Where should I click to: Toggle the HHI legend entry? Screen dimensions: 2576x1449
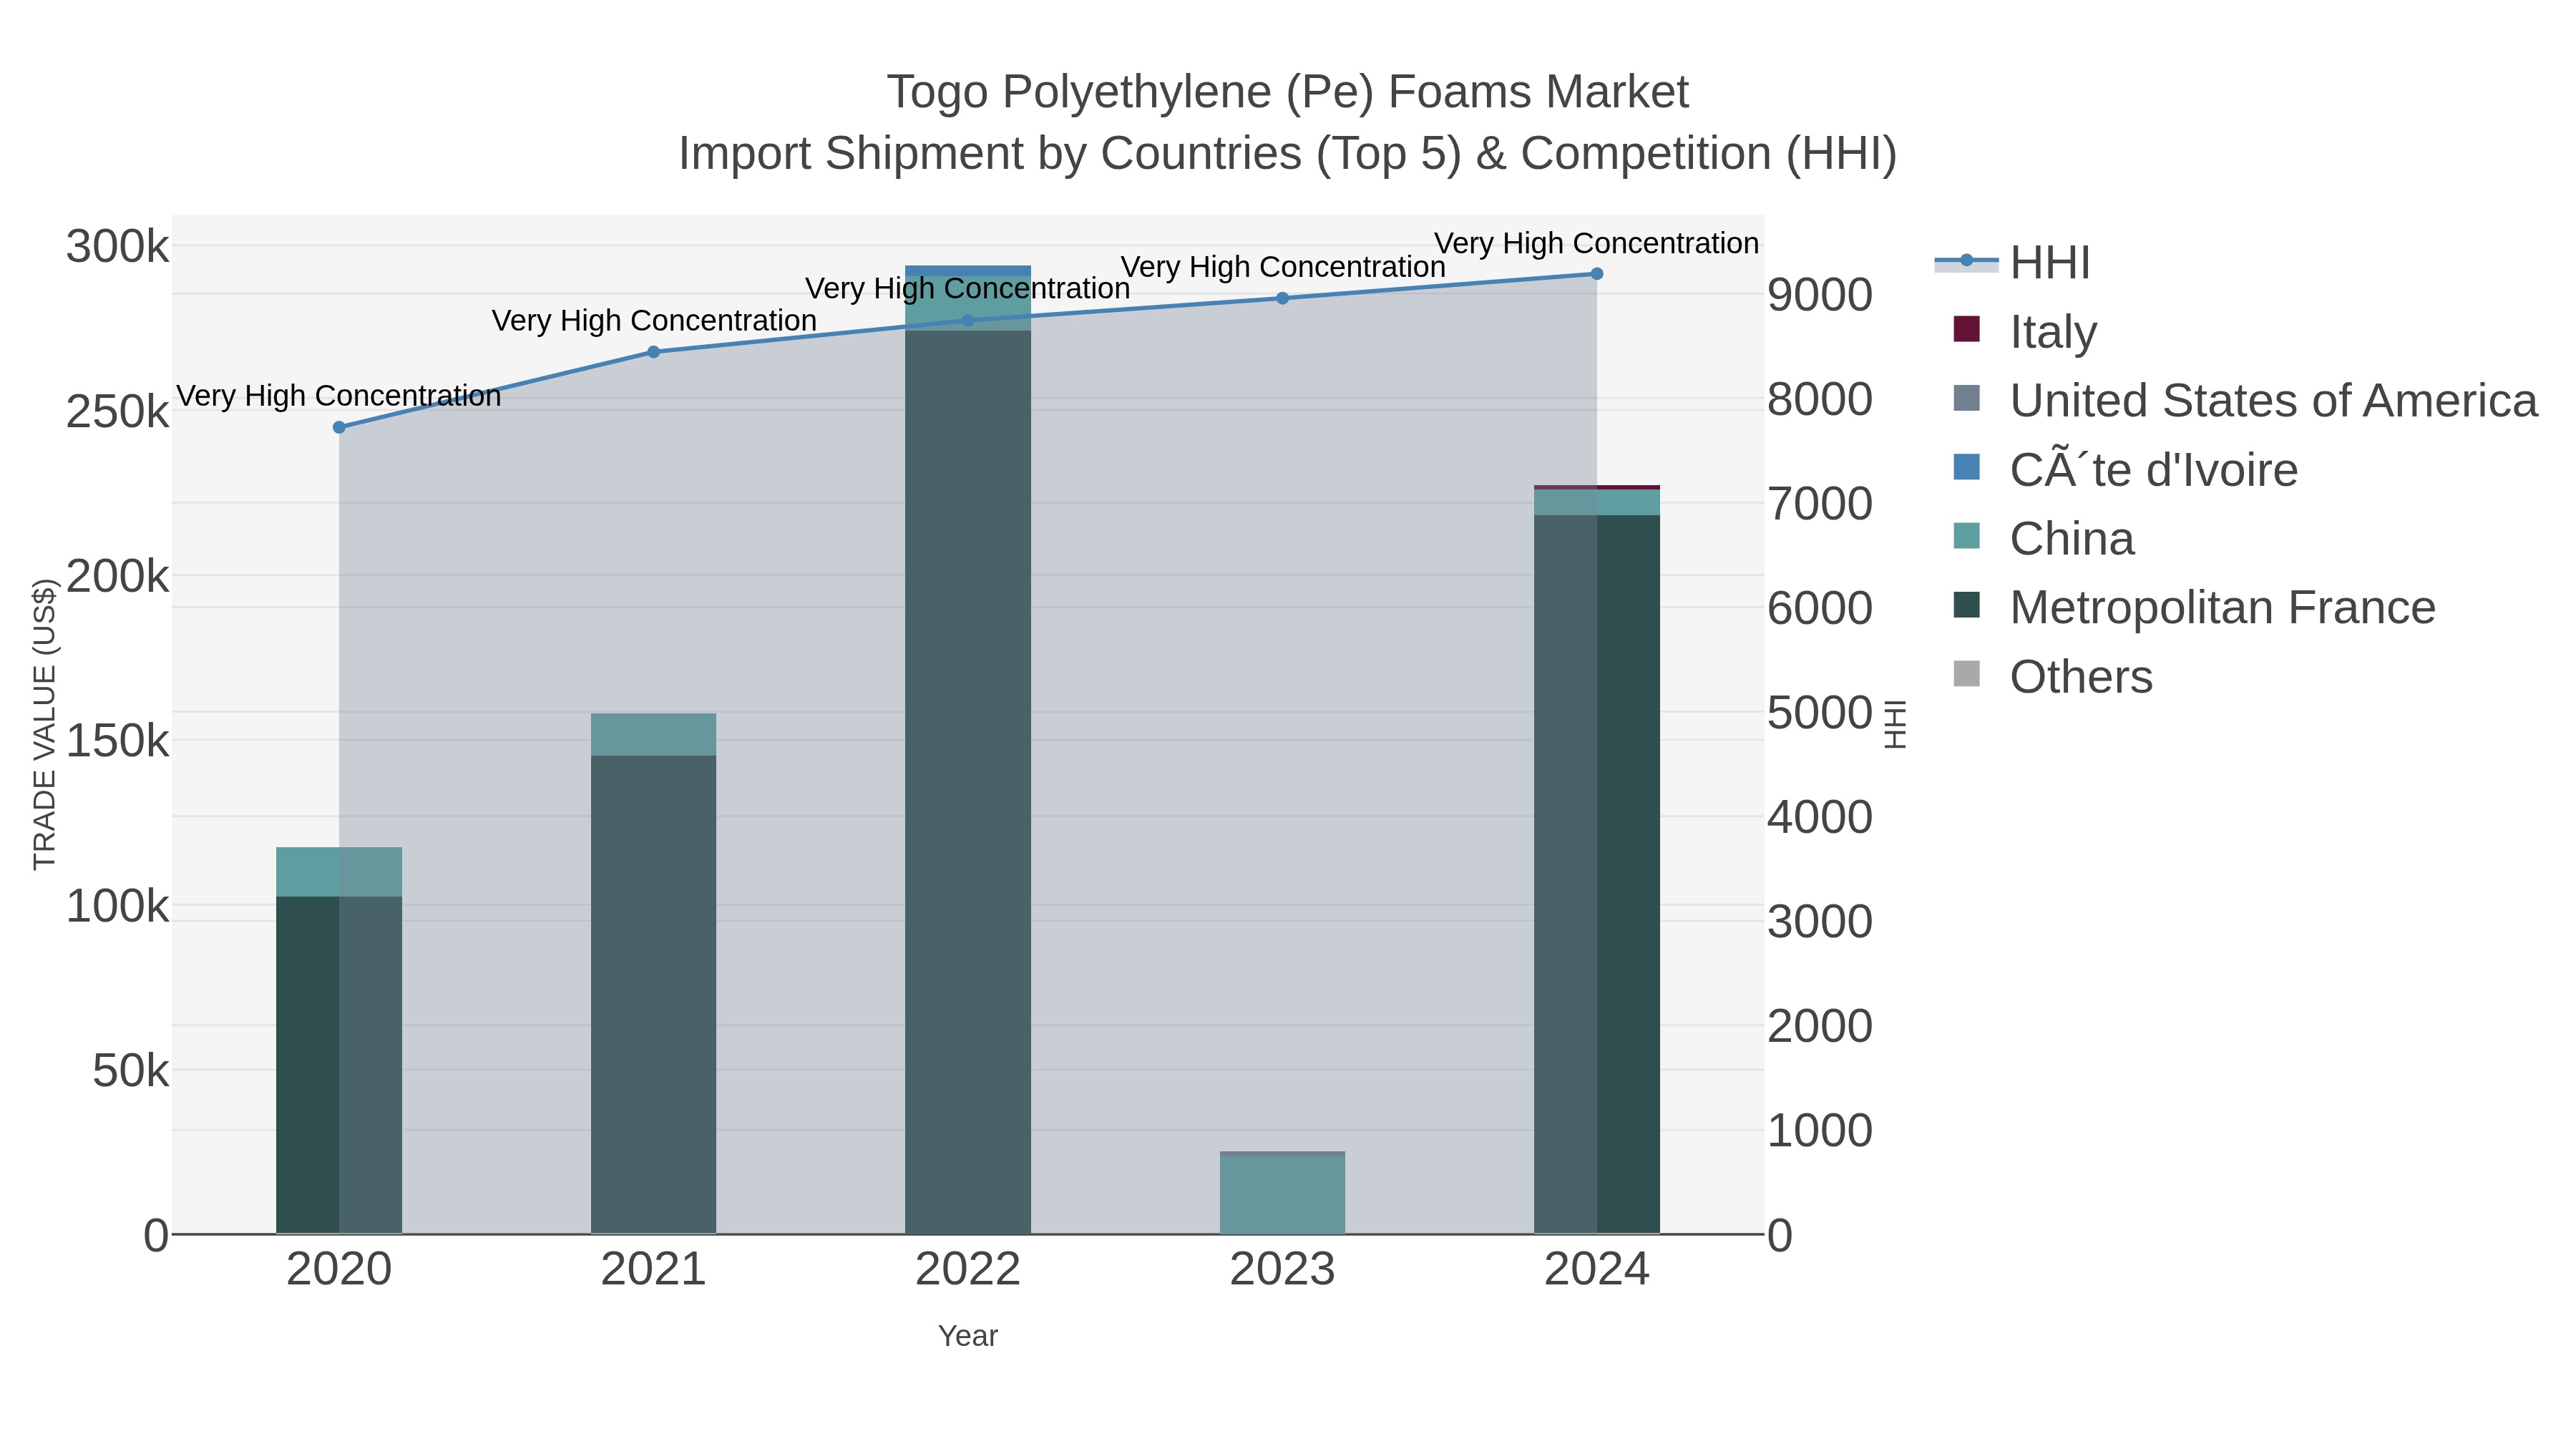pyautogui.click(x=2012, y=263)
